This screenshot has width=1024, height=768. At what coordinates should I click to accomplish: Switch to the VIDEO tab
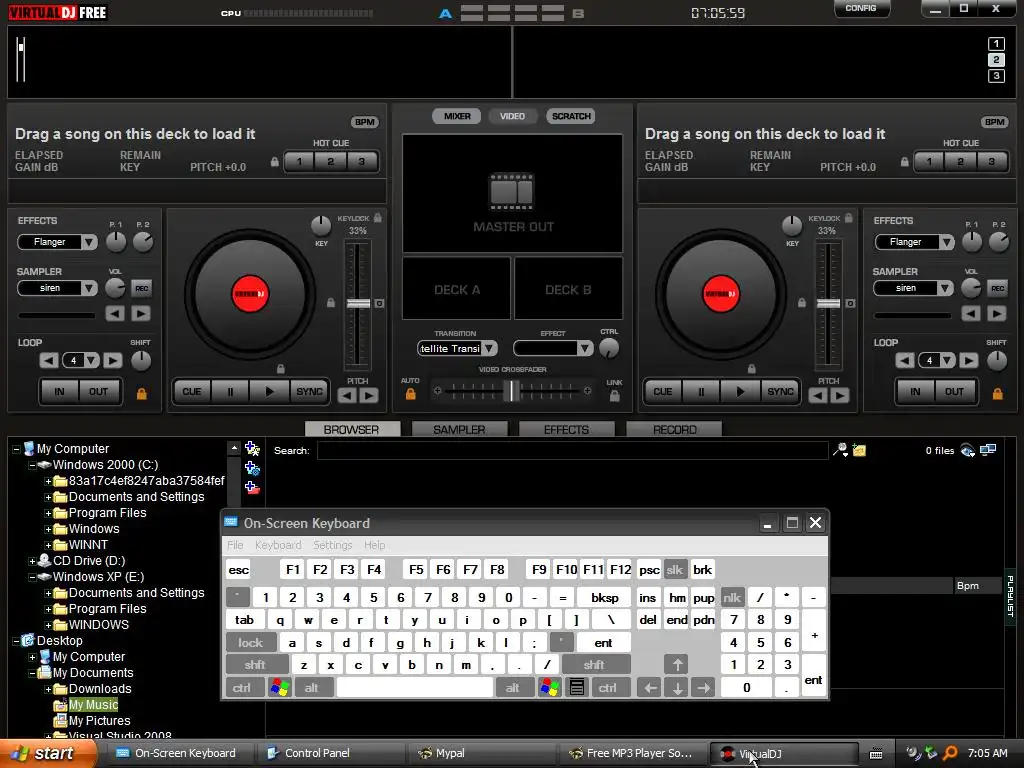[x=512, y=116]
